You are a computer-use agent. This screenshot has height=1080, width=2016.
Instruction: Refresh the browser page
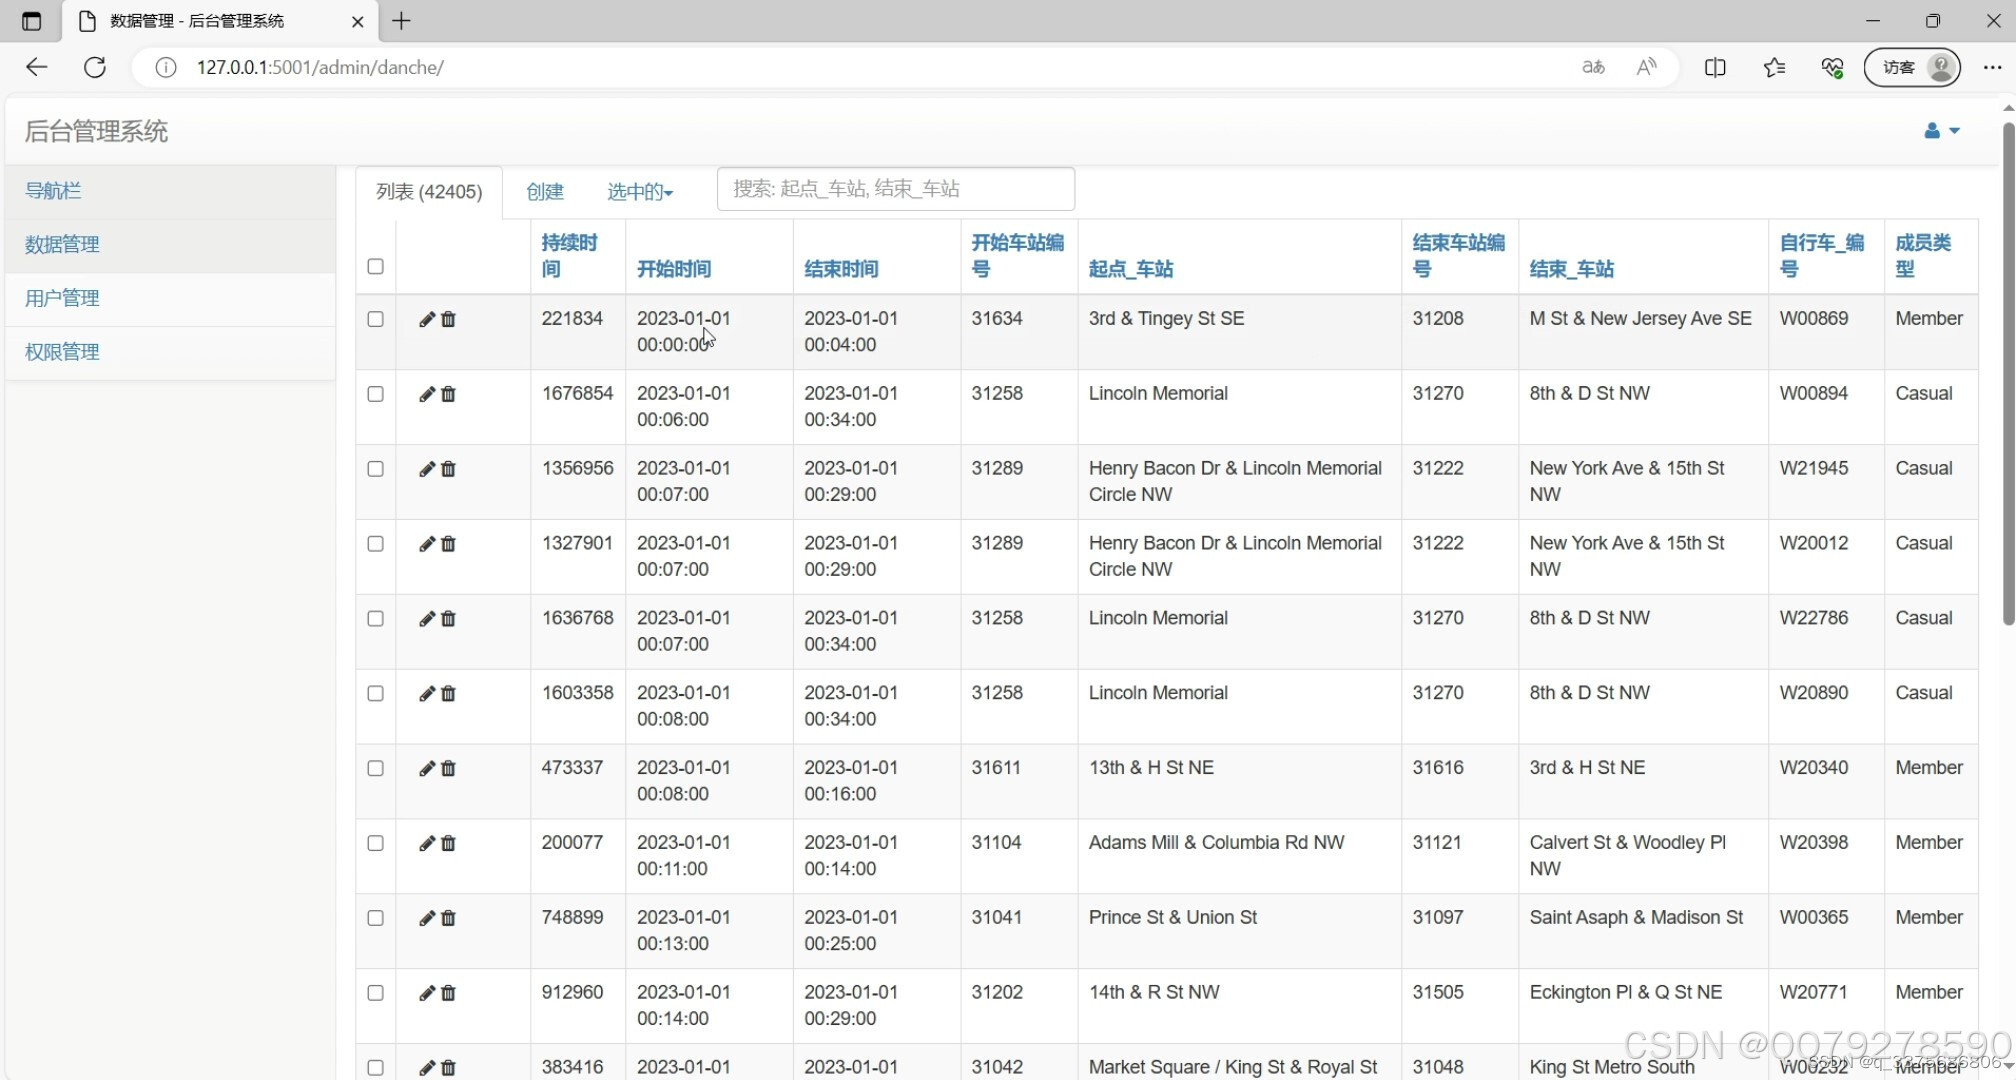click(x=95, y=67)
